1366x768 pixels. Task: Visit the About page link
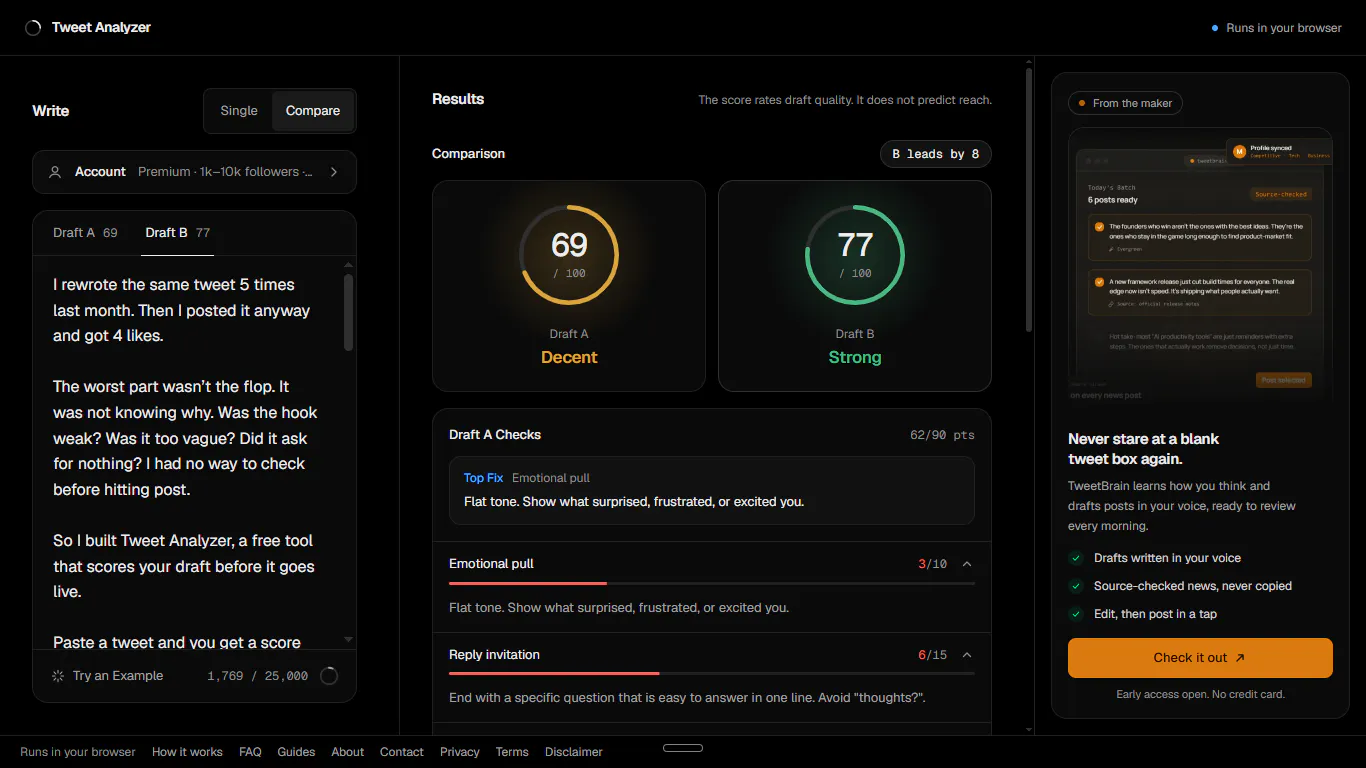[x=348, y=752]
